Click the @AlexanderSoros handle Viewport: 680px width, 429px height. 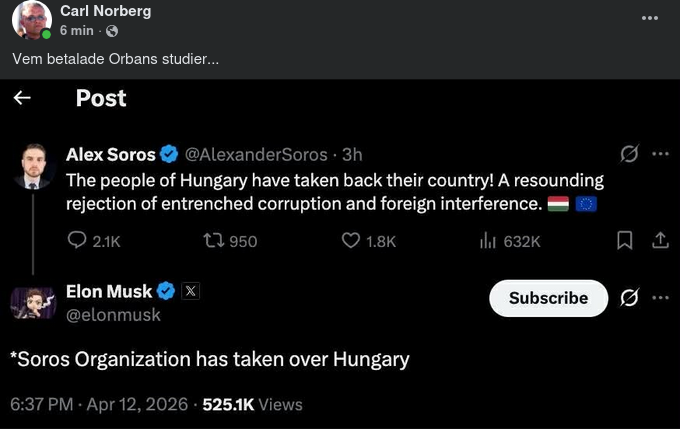click(257, 154)
